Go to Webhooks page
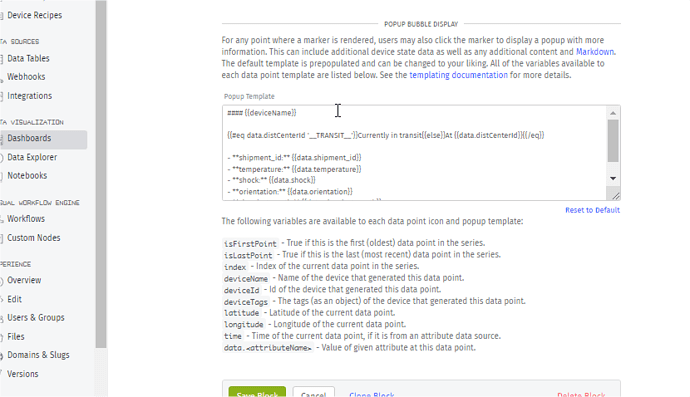 pyautogui.click(x=26, y=77)
